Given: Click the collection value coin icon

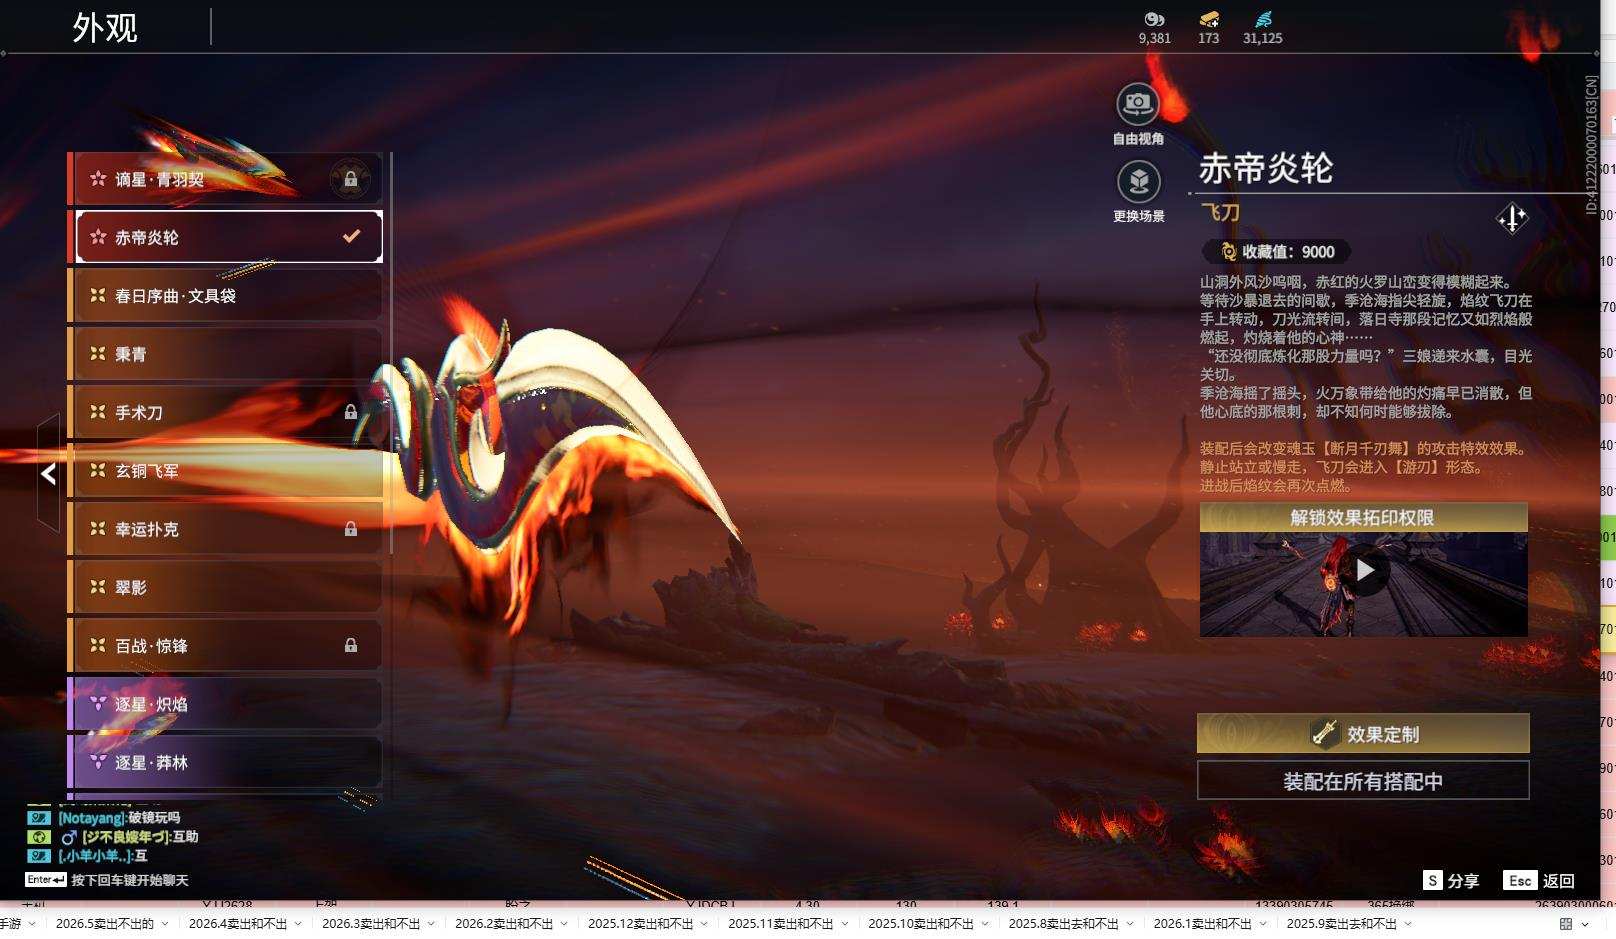Looking at the screenshot, I should coord(1228,252).
